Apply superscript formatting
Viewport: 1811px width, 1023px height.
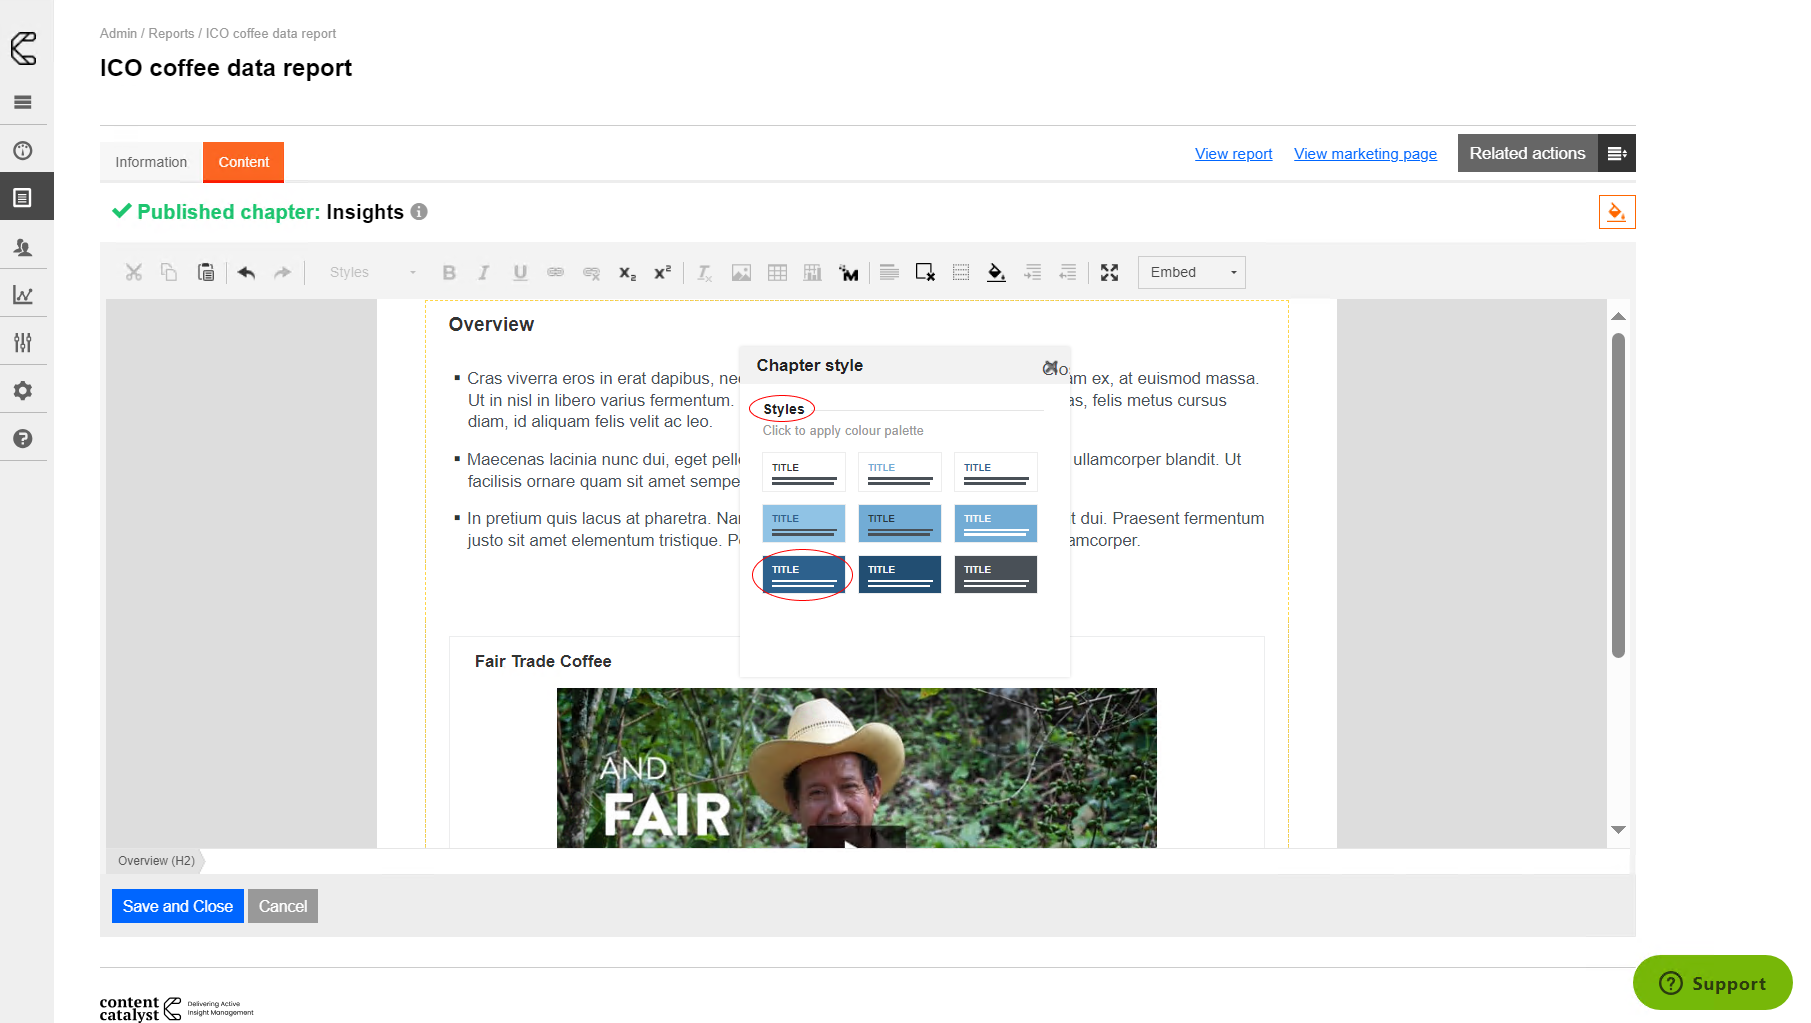pos(662,272)
